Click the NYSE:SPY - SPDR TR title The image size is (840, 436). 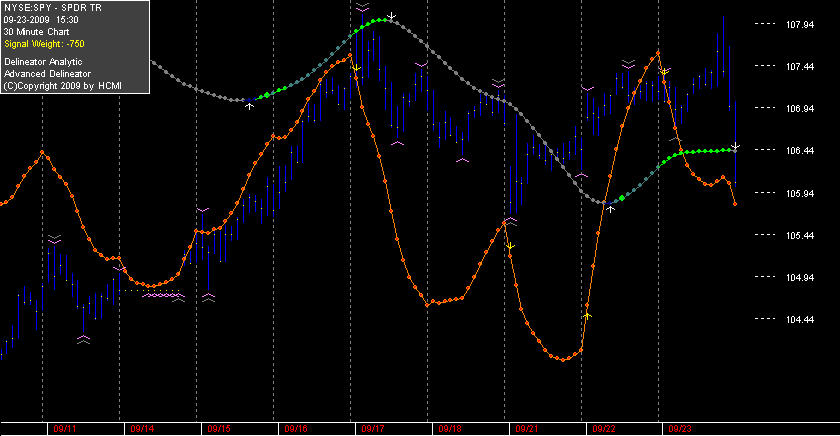point(52,8)
